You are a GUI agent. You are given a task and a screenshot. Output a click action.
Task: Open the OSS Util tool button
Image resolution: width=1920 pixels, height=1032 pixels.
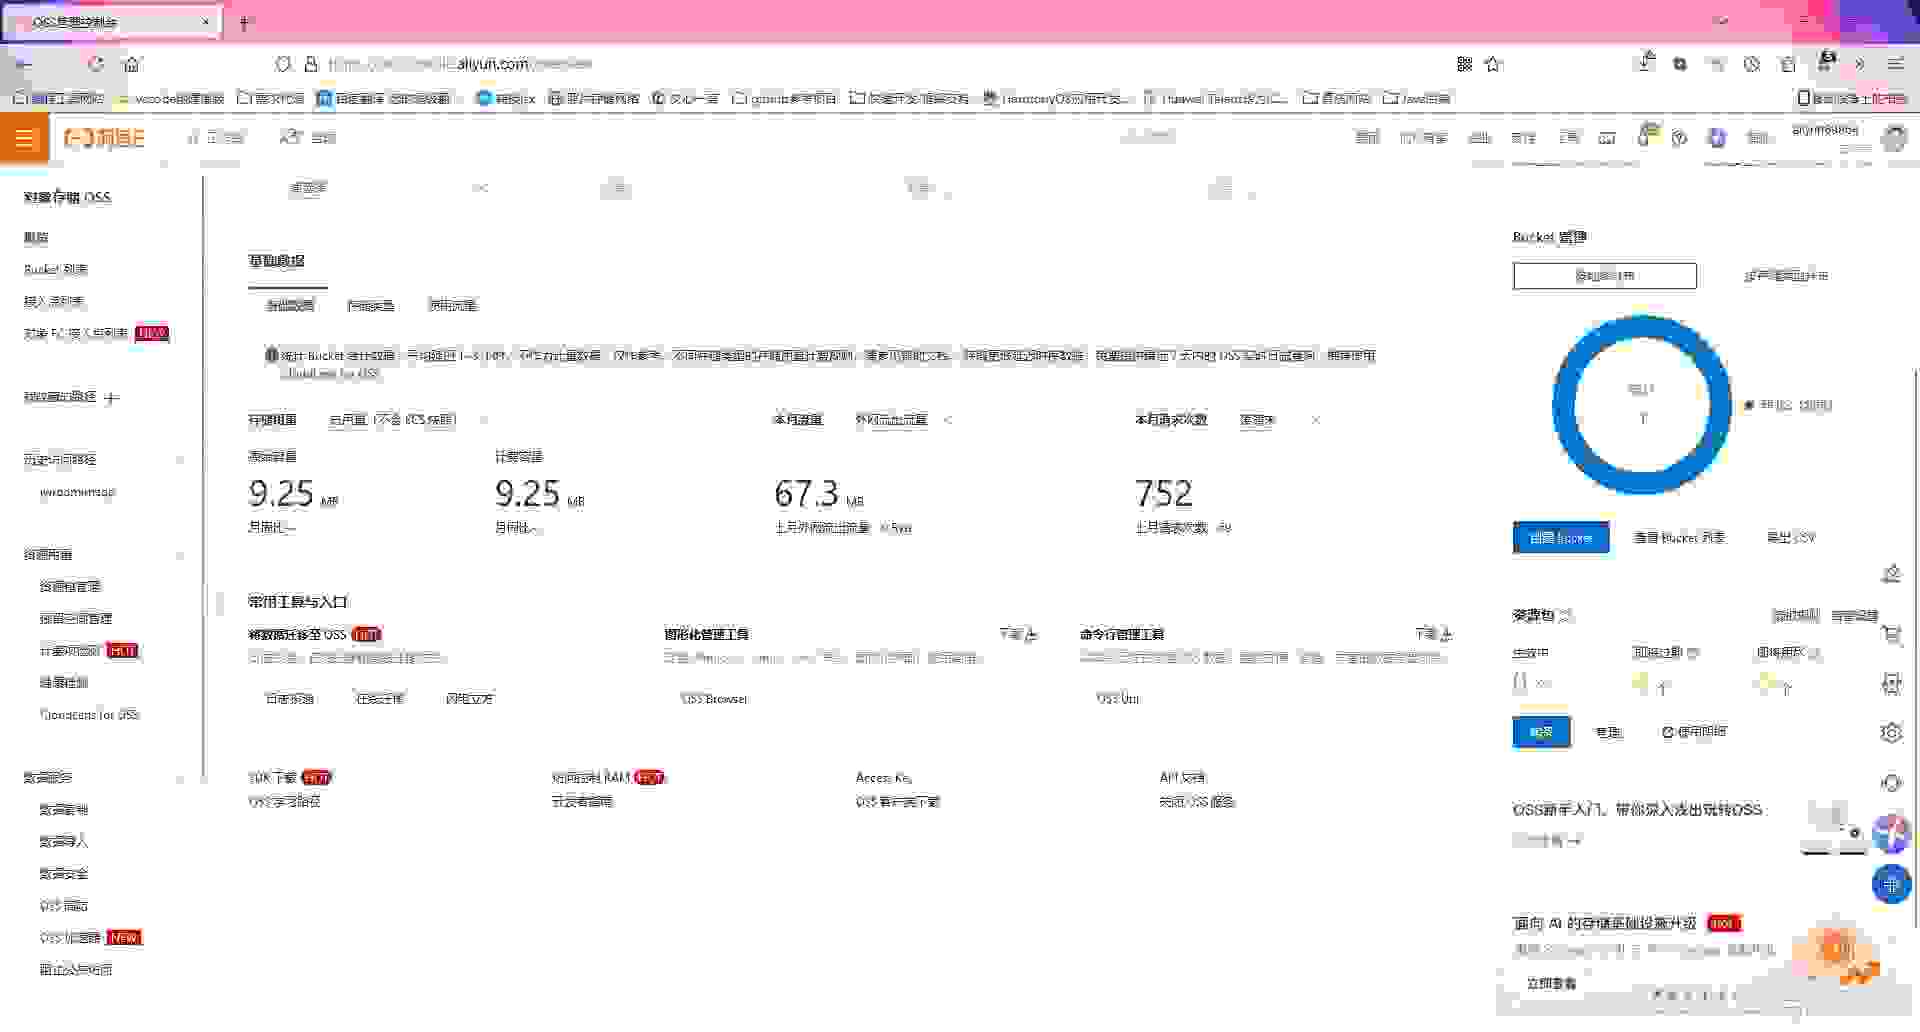click(x=1117, y=699)
